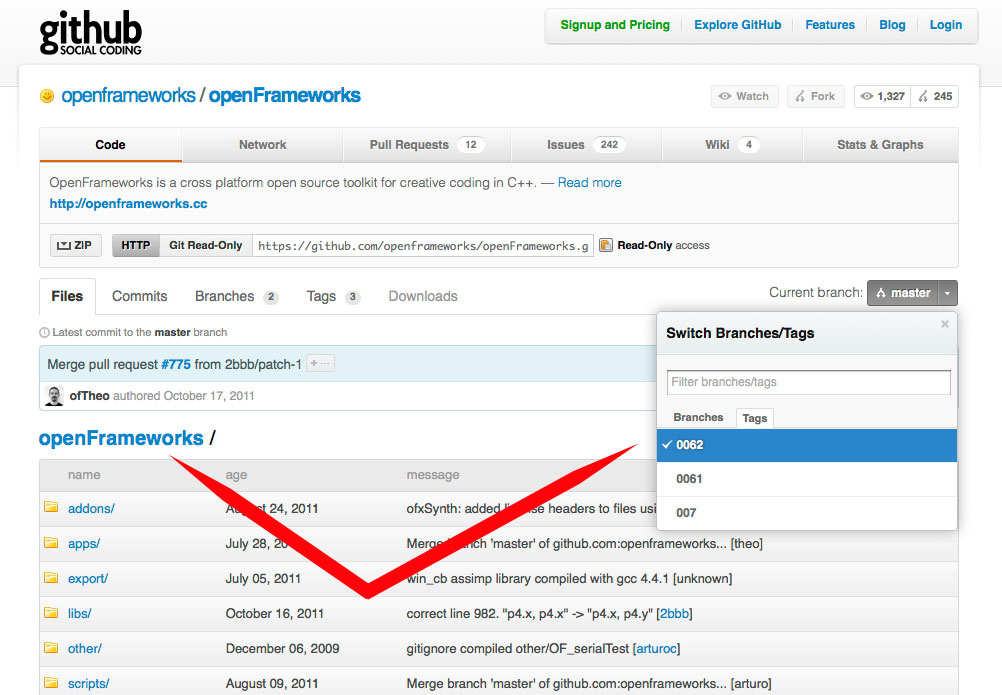This screenshot has height=695, width=1002.
Task: Click the Fork button
Action: click(x=815, y=96)
